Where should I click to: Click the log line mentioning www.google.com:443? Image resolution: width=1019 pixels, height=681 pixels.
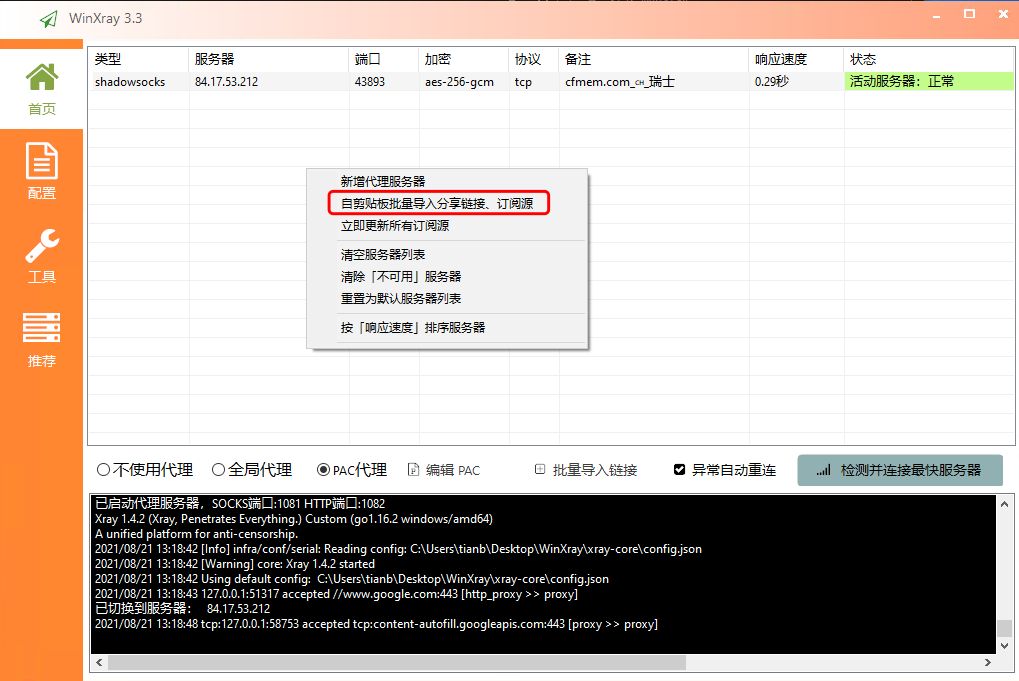tap(336, 594)
